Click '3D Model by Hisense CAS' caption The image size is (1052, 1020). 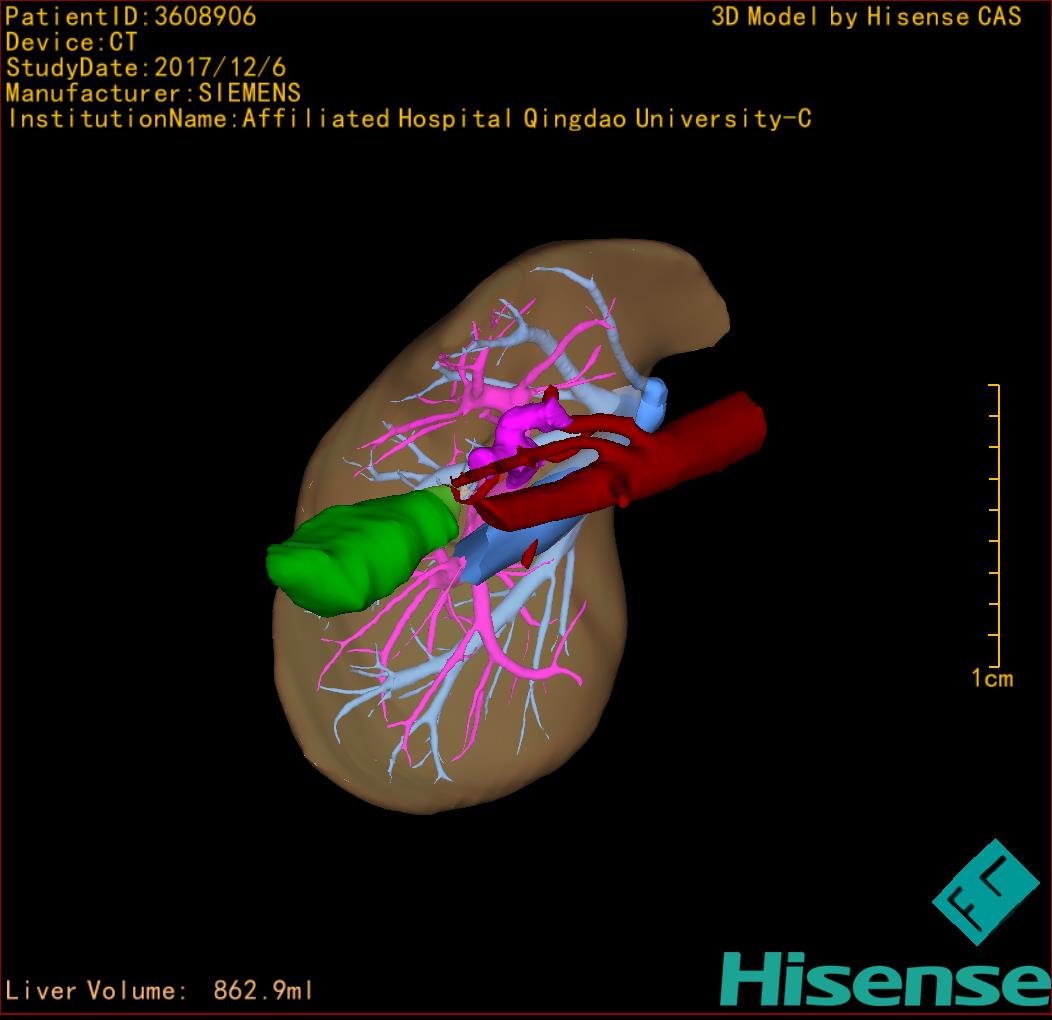pyautogui.click(x=866, y=16)
